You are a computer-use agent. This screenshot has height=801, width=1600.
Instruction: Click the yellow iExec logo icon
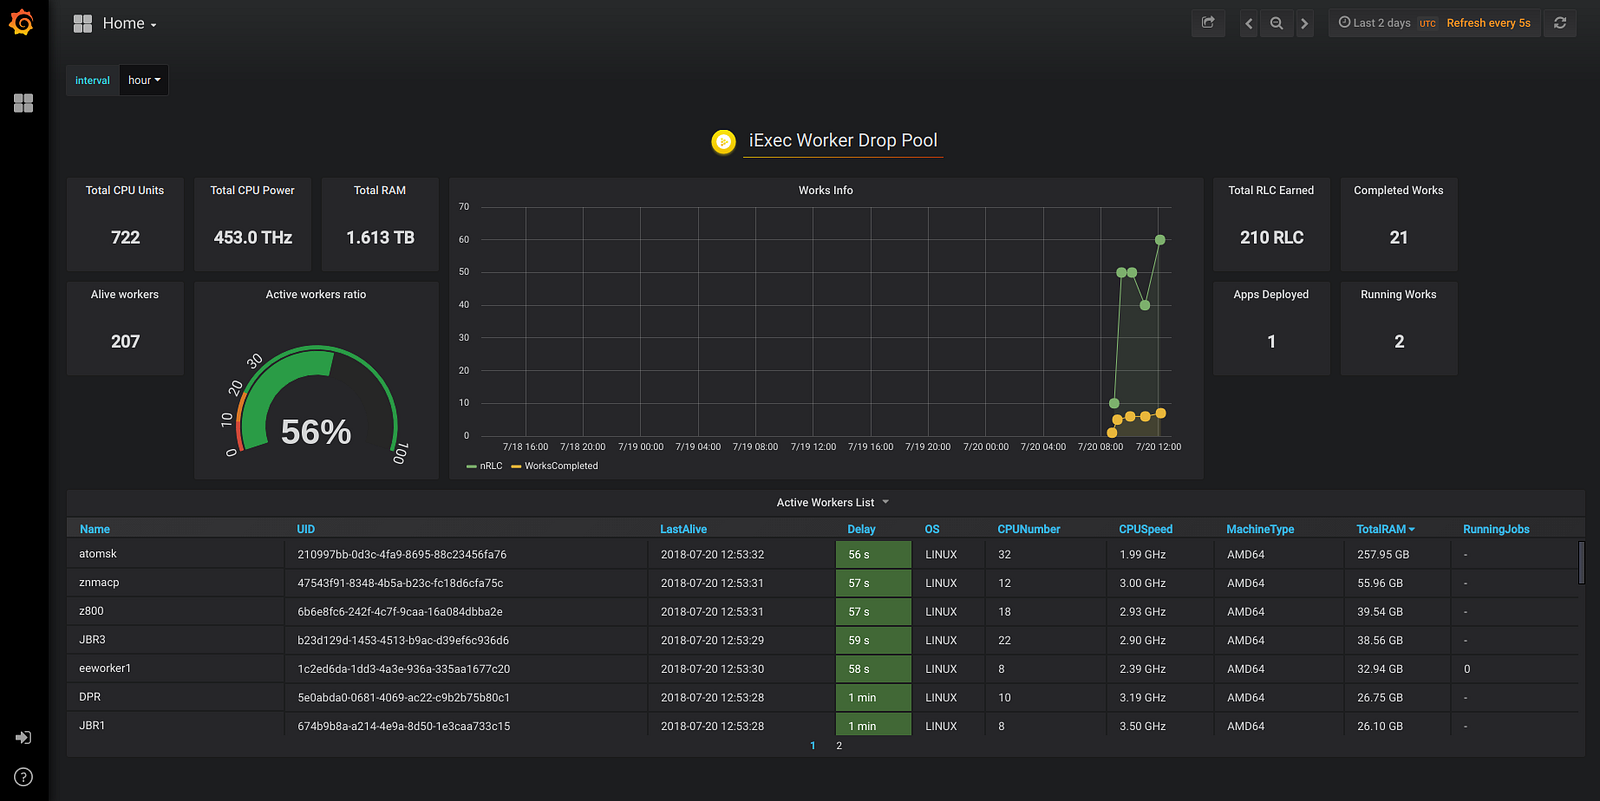point(723,142)
